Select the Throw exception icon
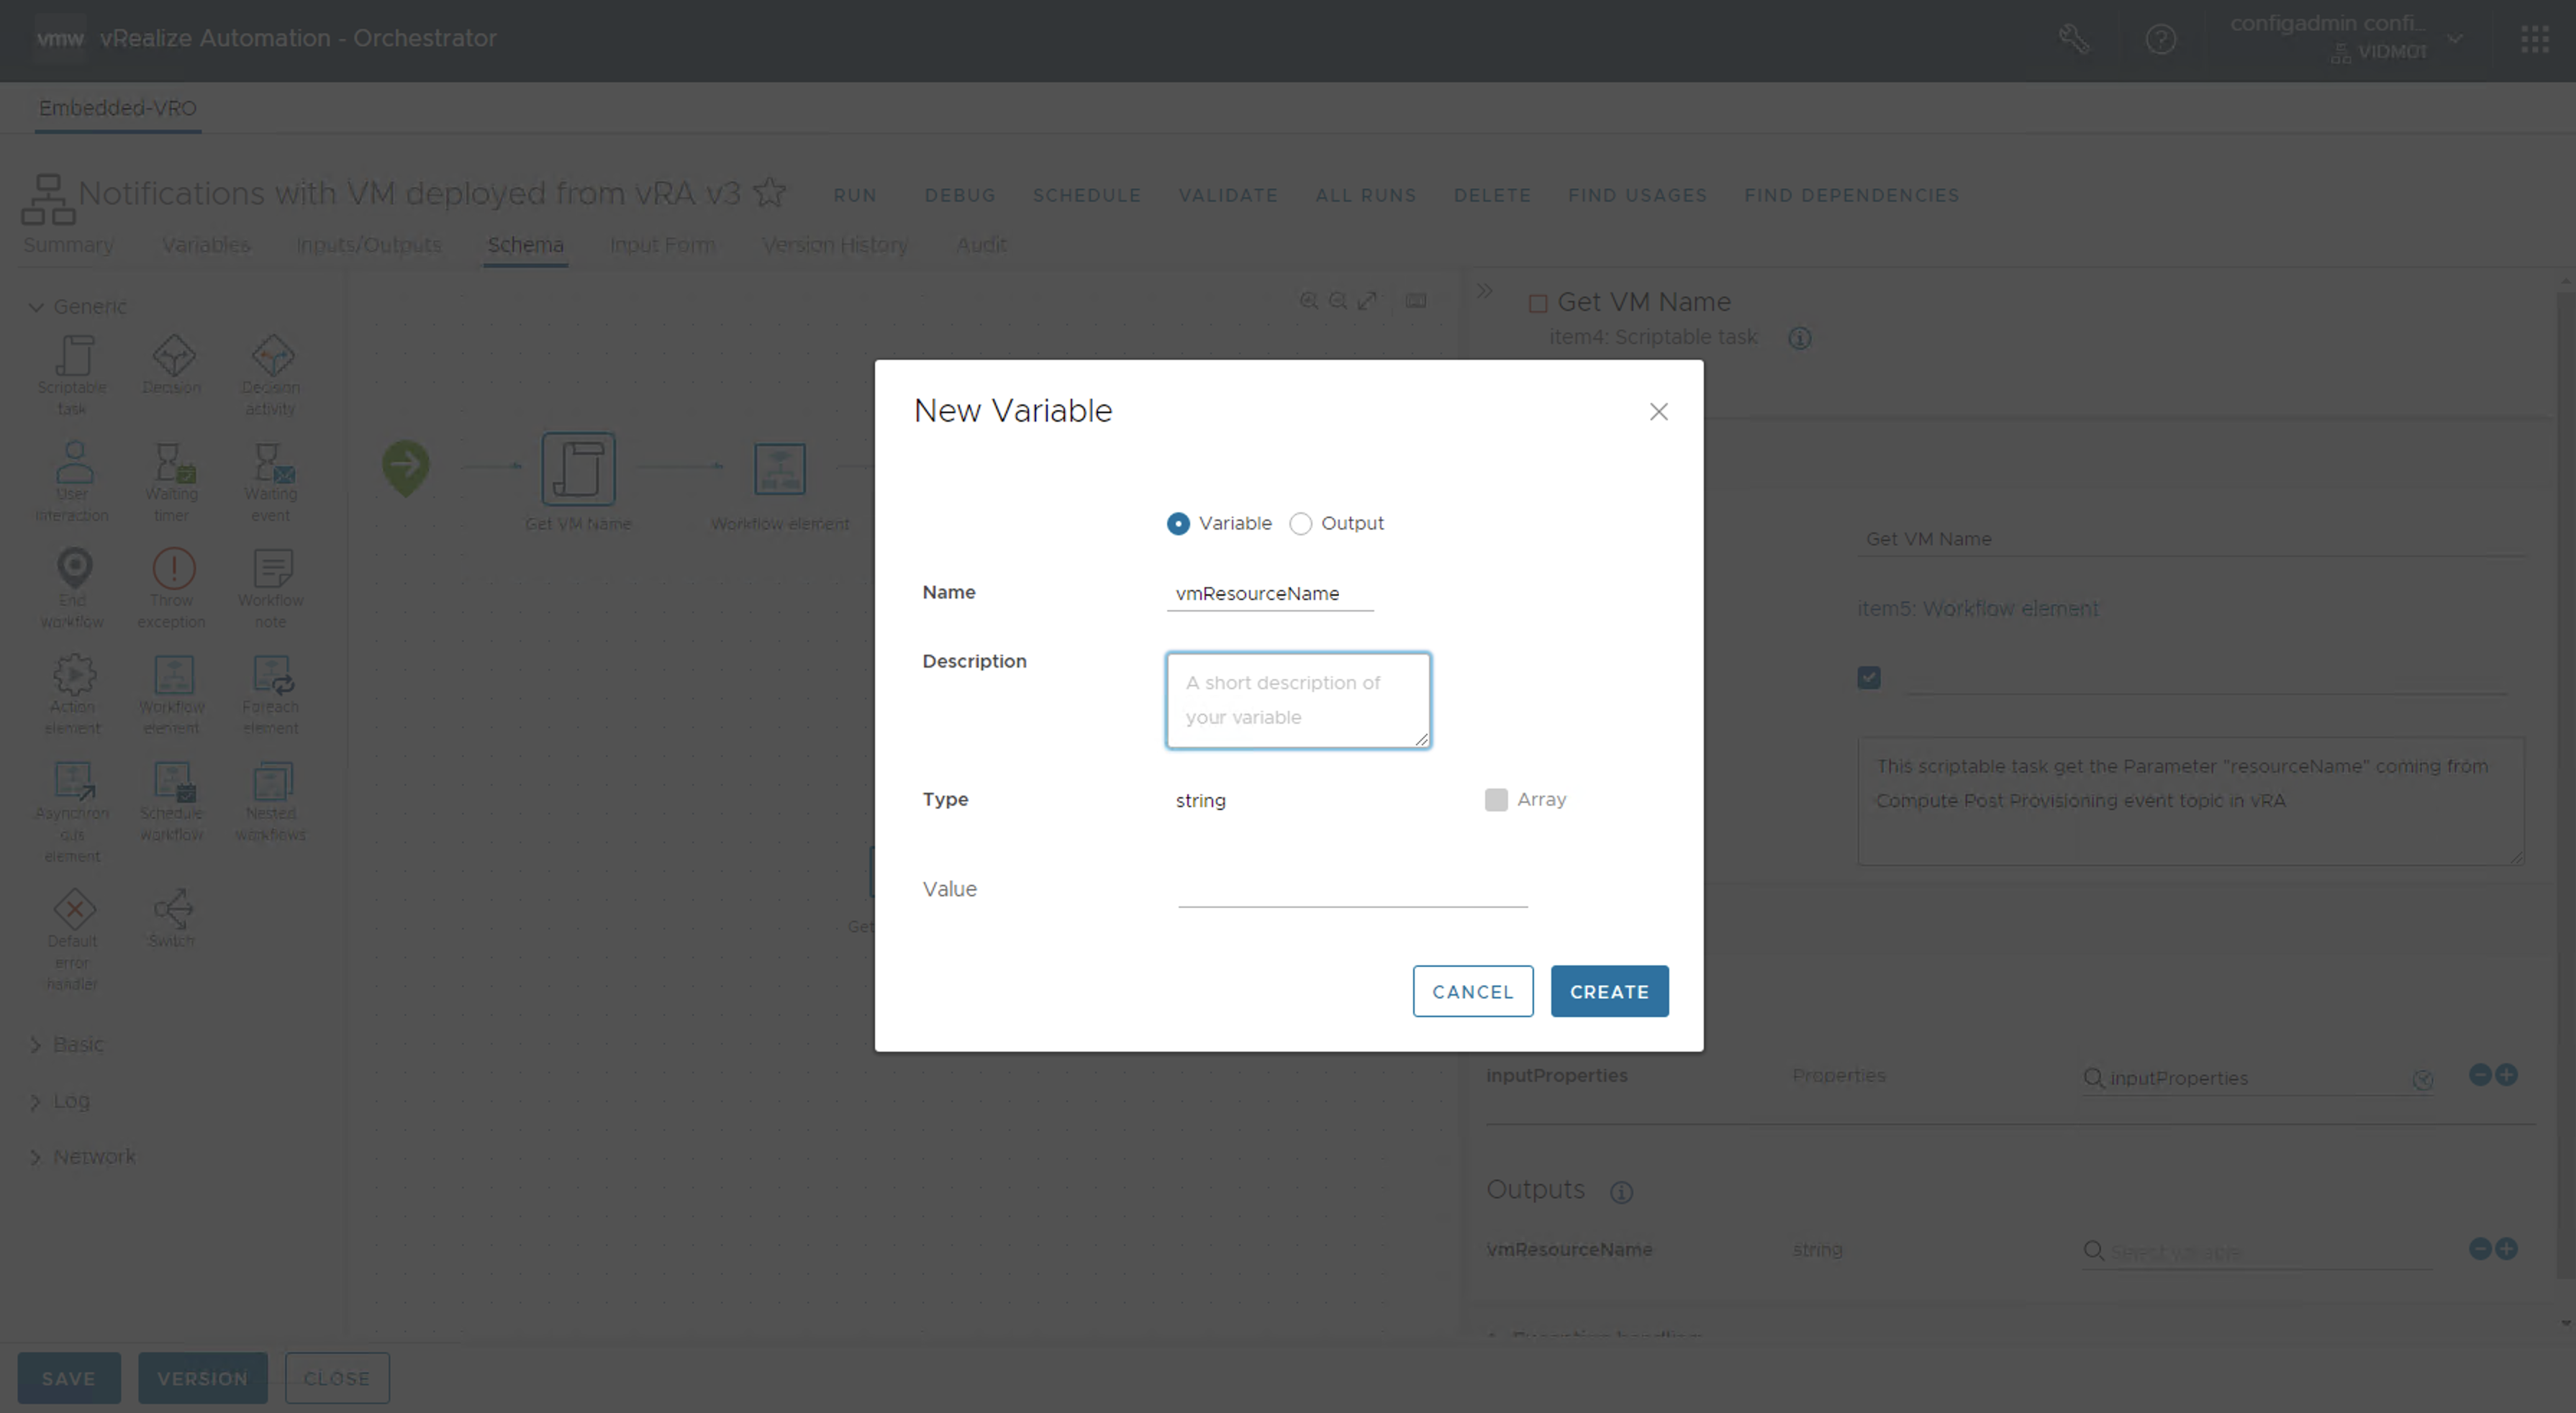This screenshot has height=1413, width=2576. 172,570
